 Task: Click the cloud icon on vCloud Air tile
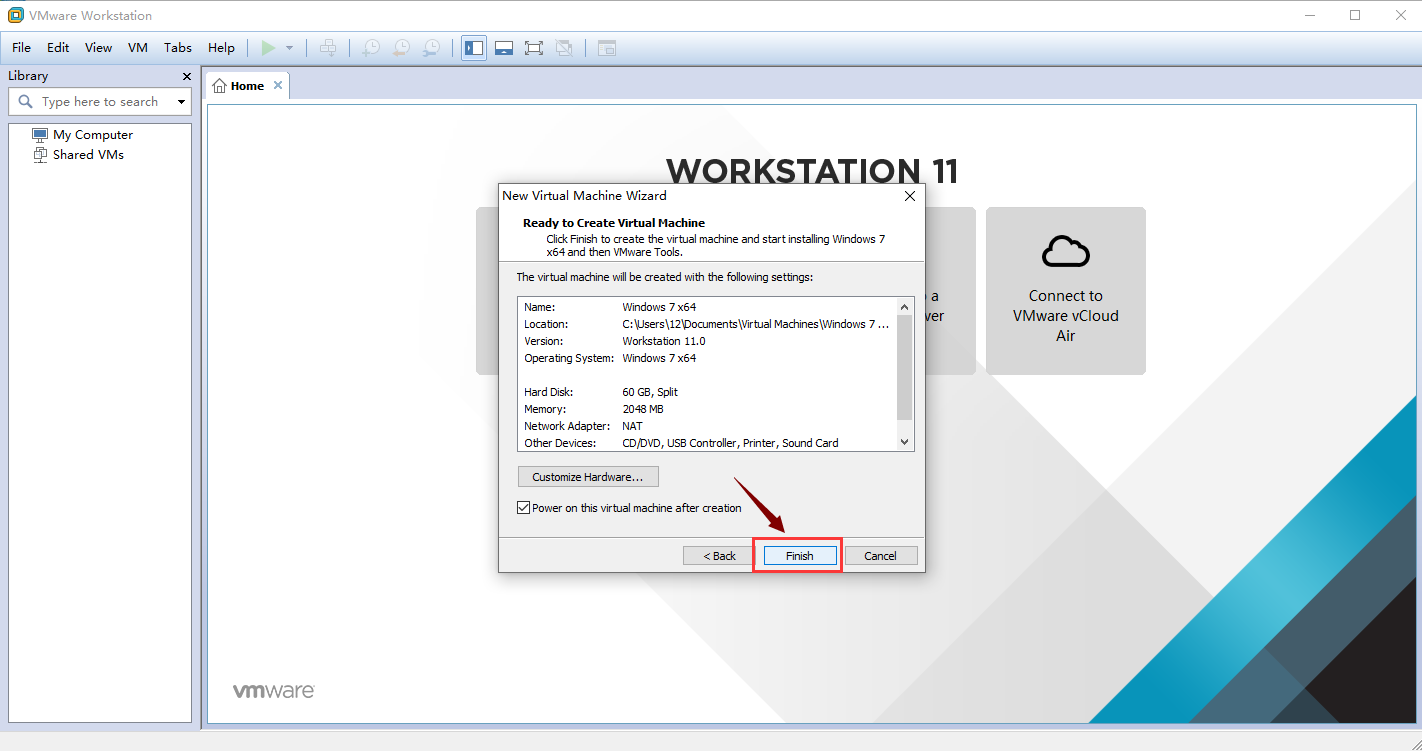click(x=1066, y=252)
